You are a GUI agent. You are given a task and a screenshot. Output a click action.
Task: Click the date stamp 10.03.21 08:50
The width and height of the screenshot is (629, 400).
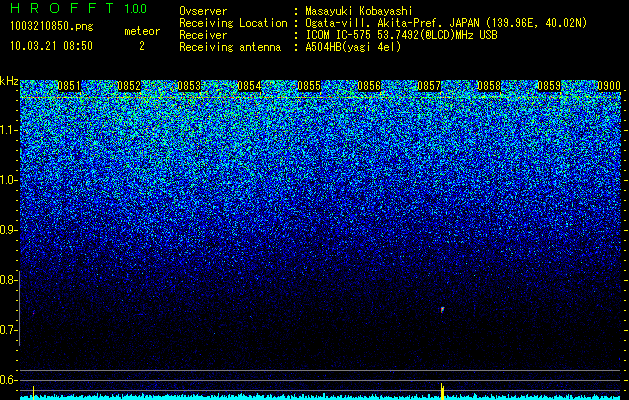click(x=52, y=46)
